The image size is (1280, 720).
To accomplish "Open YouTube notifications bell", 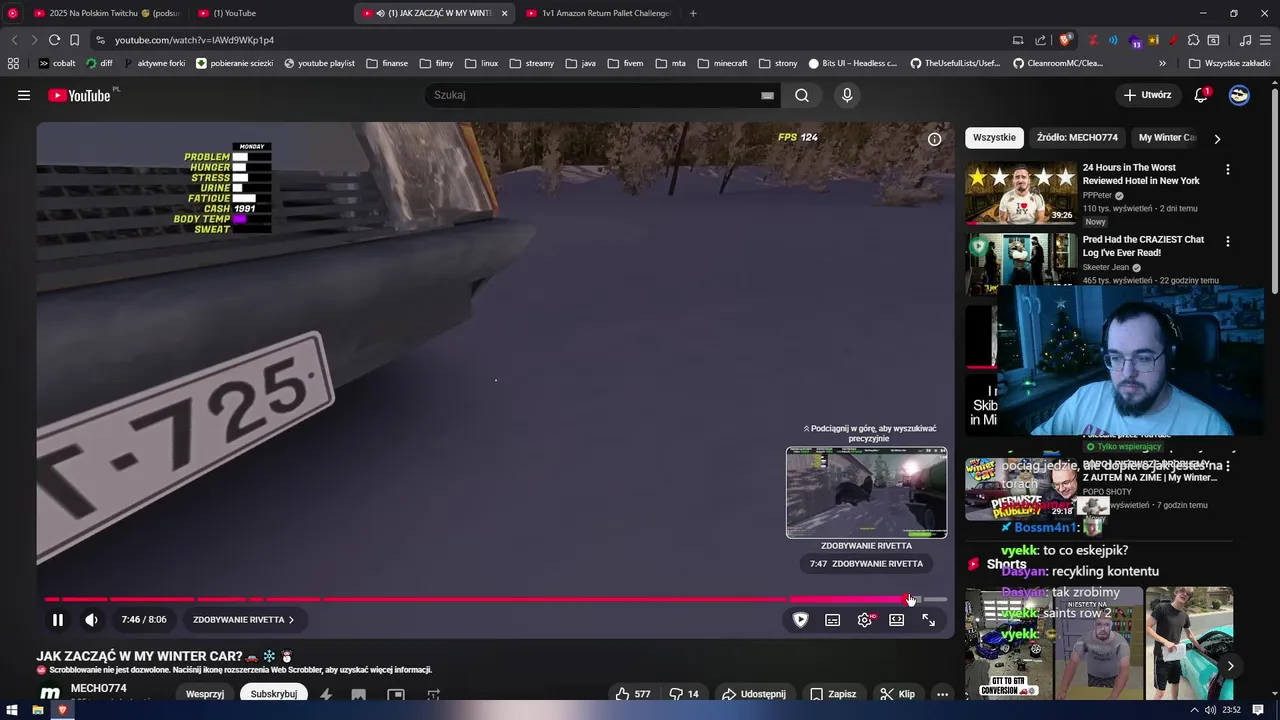I will 1201,95.
